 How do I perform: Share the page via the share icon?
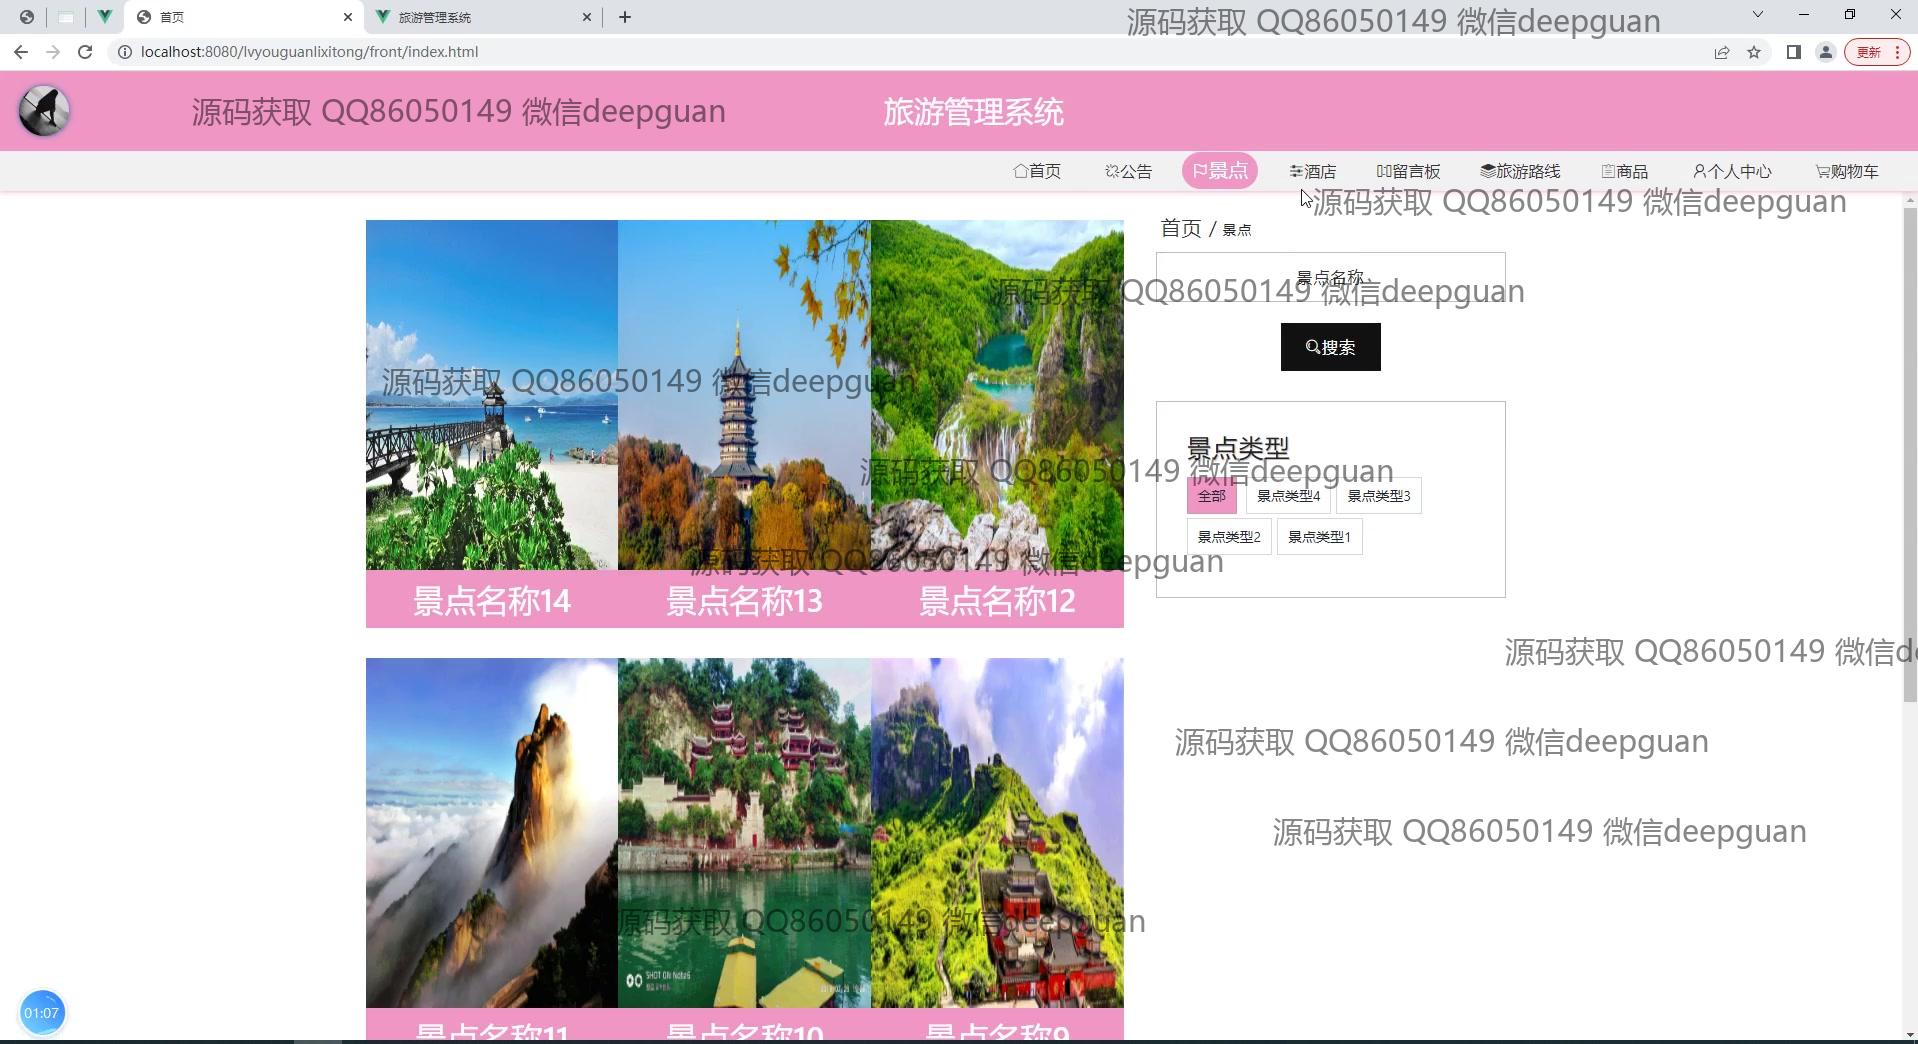tap(1722, 52)
